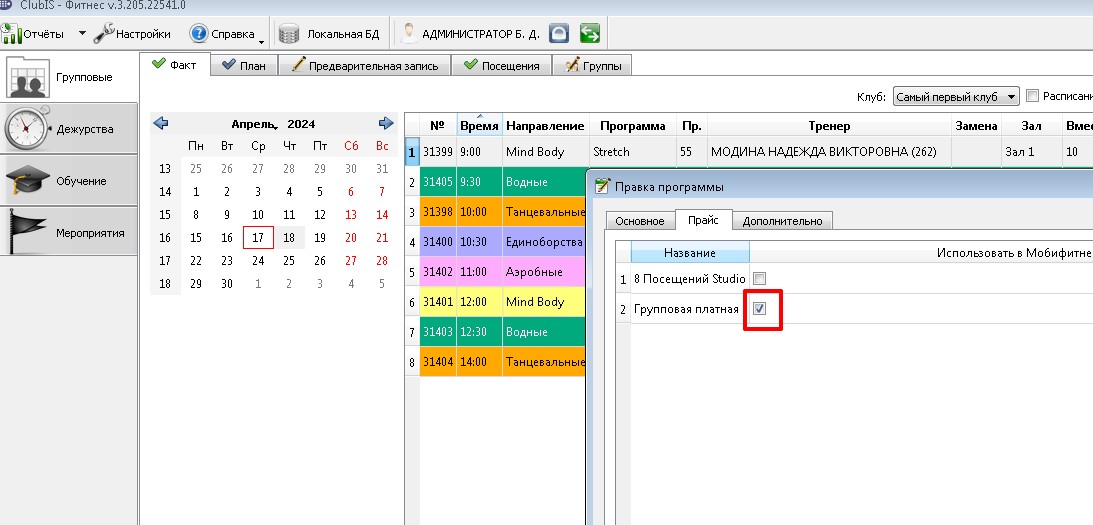Image resolution: width=1093 pixels, height=525 pixels.
Task: Select the 31403 12:30 Водные row
Action: [x=503, y=332]
